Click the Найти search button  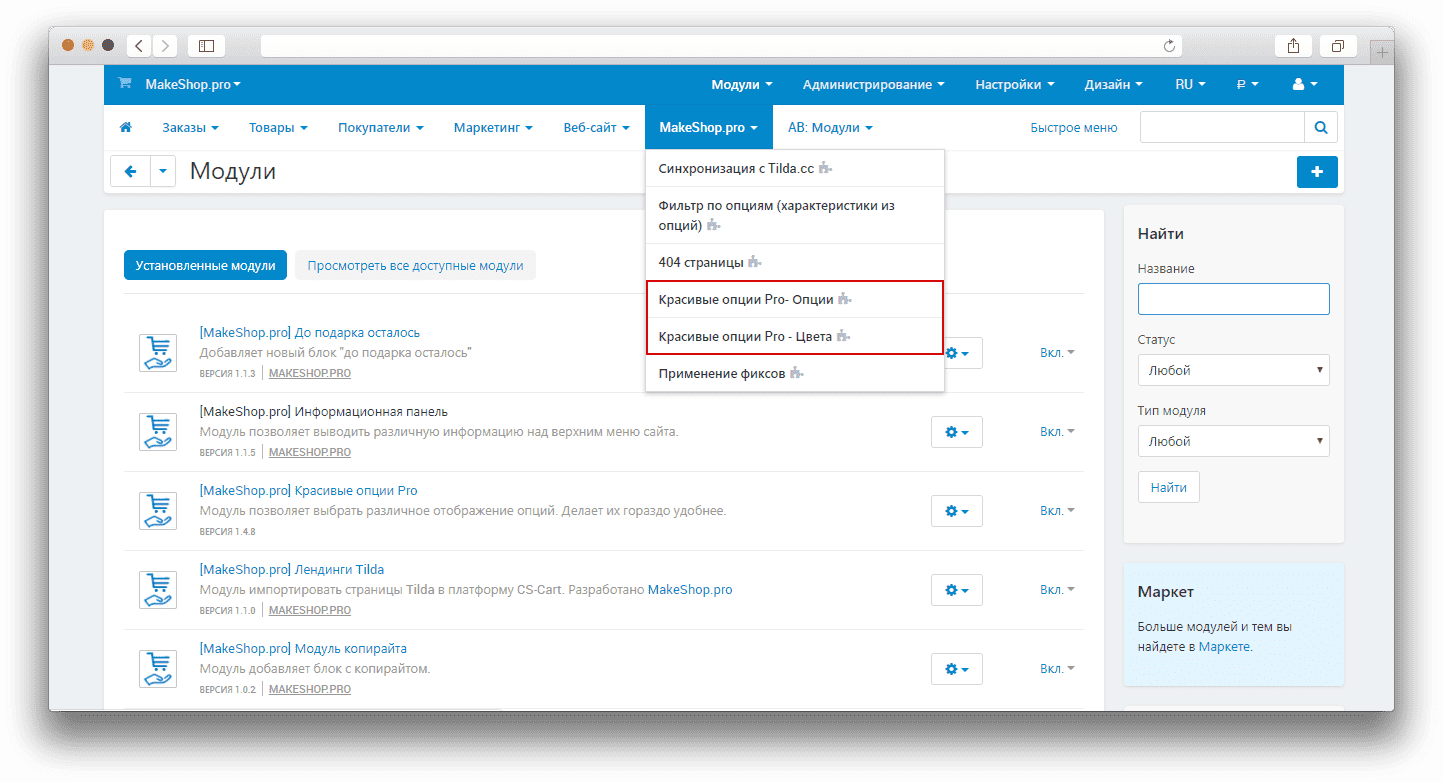(1168, 487)
